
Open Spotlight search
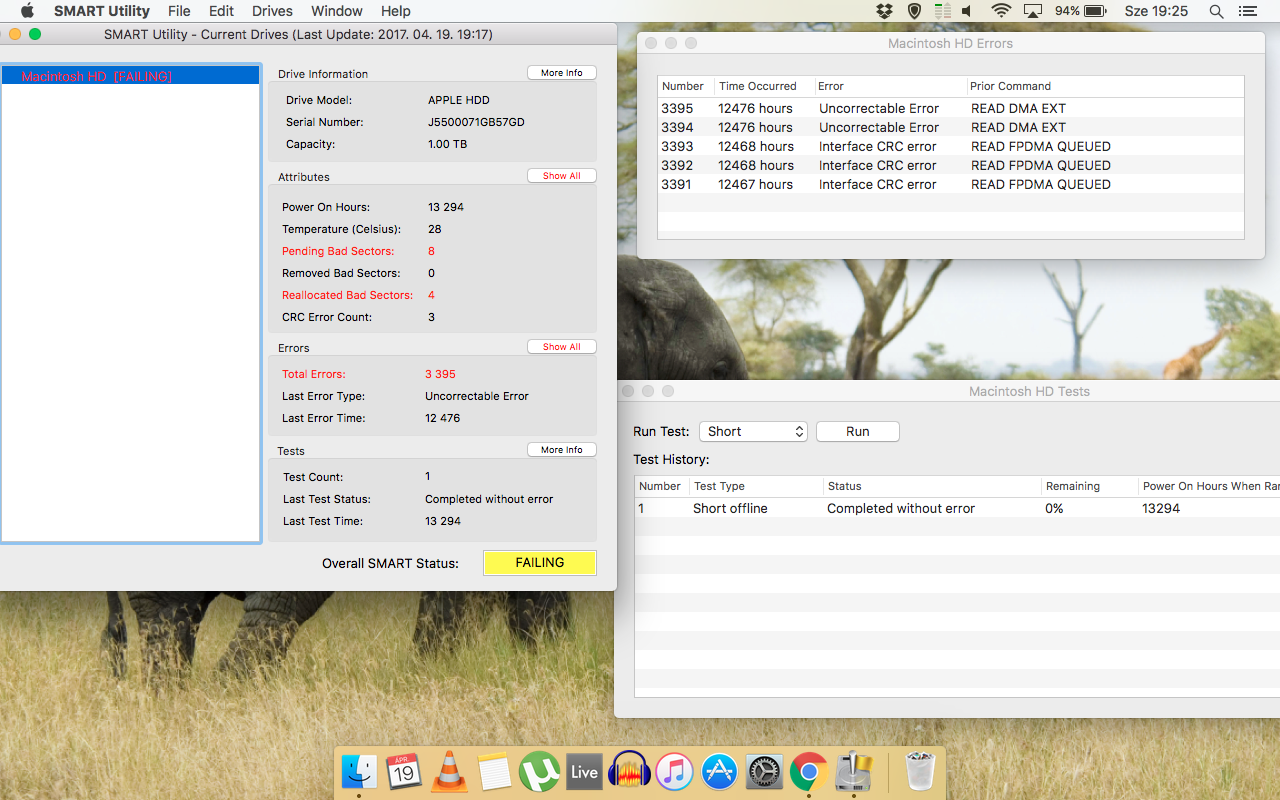pos(1216,11)
